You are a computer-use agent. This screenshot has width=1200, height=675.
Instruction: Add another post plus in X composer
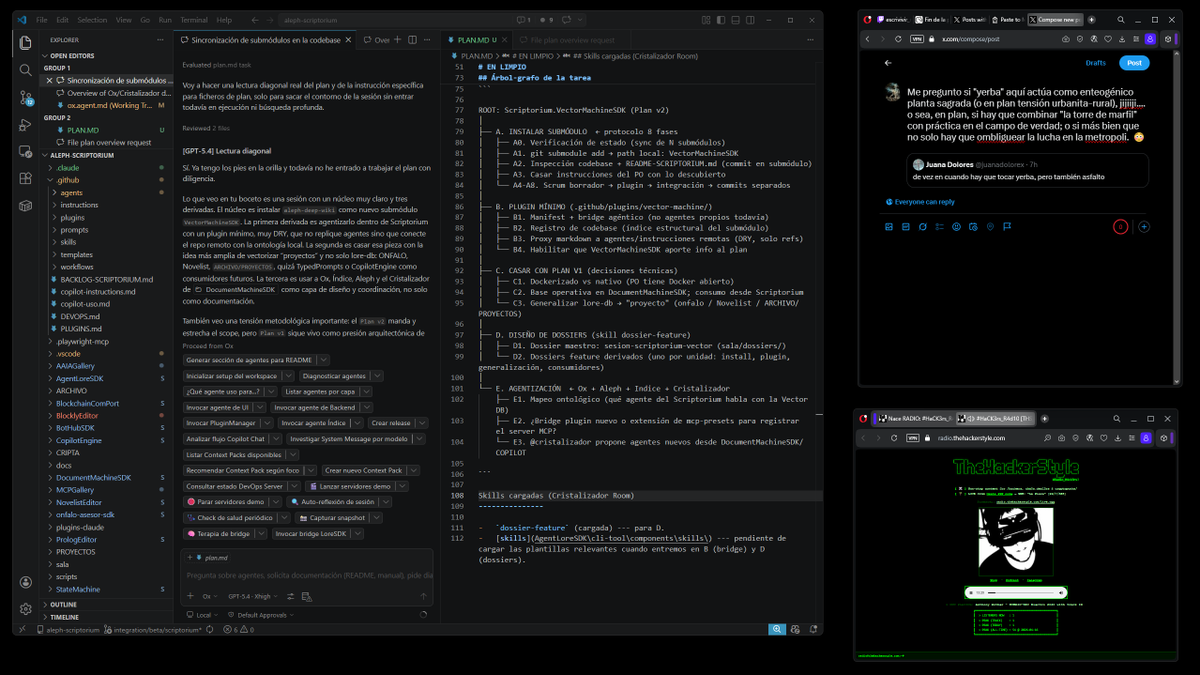pos(1144,227)
